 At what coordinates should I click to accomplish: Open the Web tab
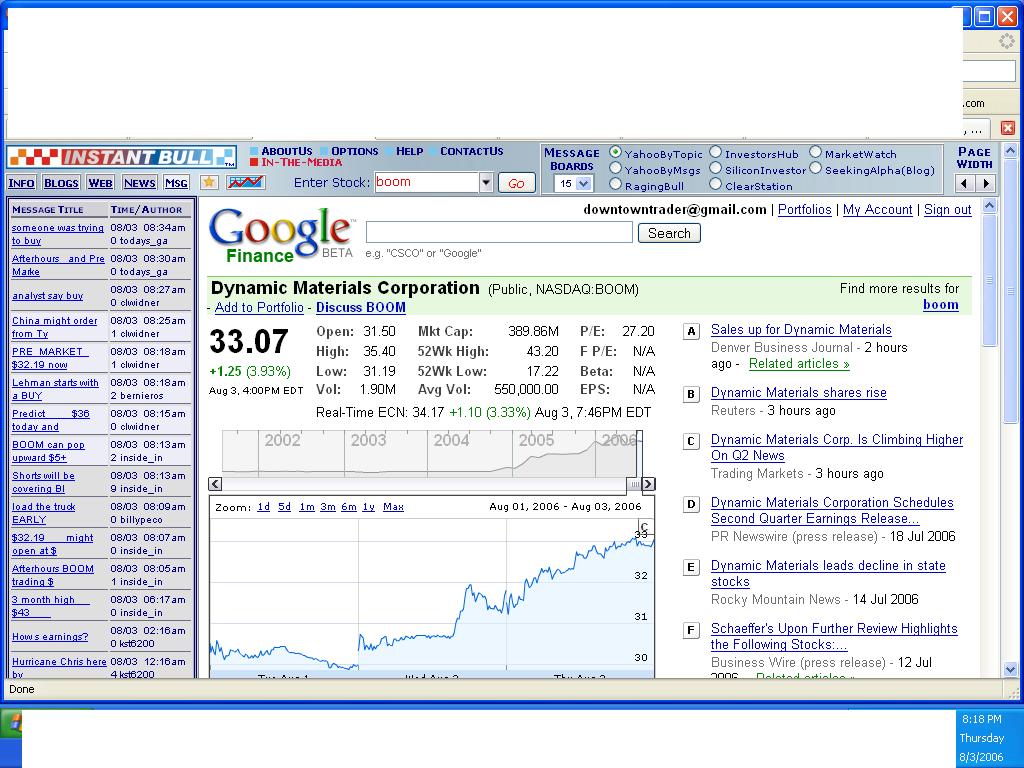101,183
